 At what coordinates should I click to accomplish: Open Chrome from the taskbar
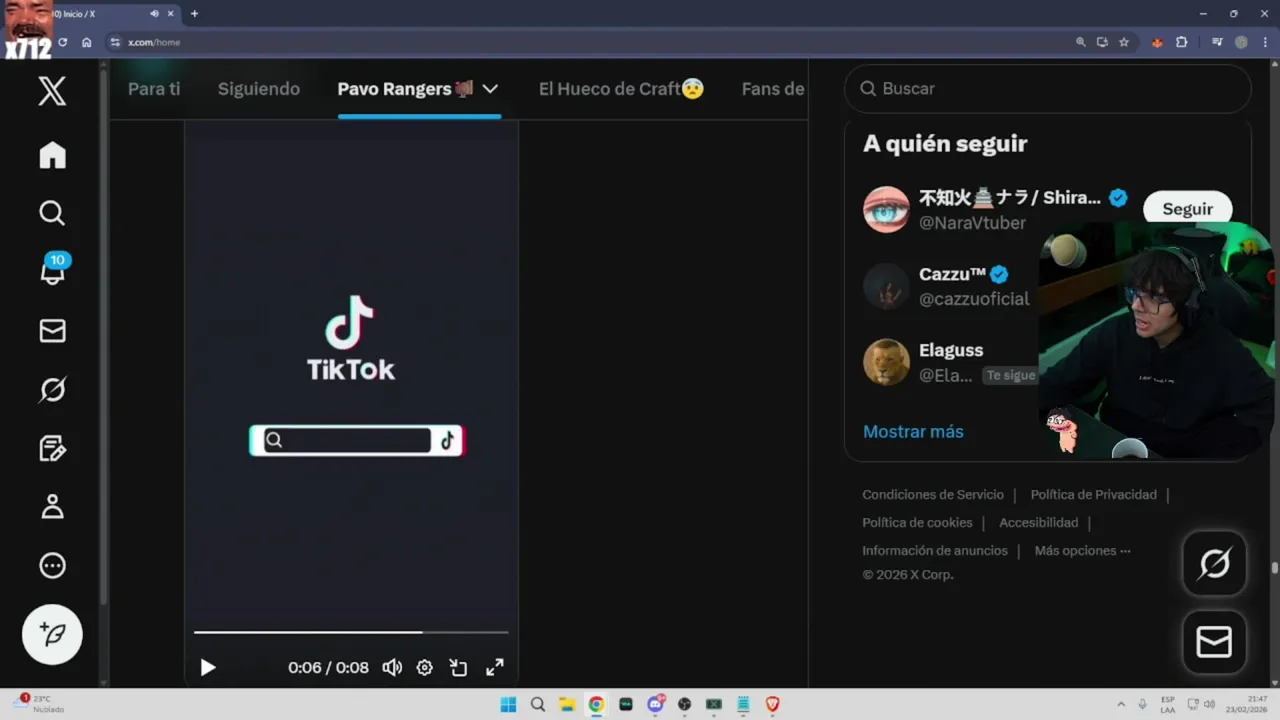pyautogui.click(x=596, y=704)
